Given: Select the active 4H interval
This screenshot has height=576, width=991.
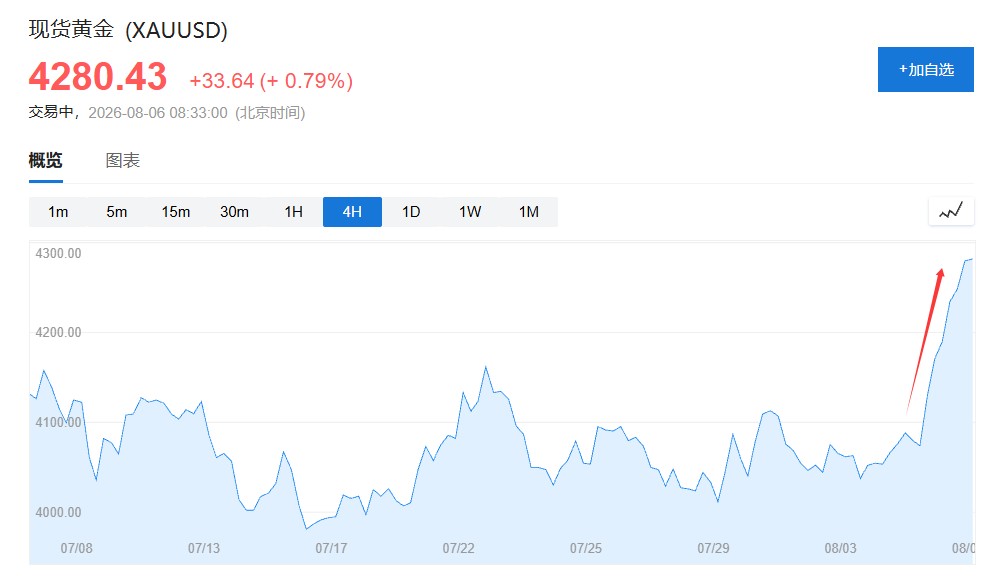Looking at the screenshot, I should [x=352, y=212].
